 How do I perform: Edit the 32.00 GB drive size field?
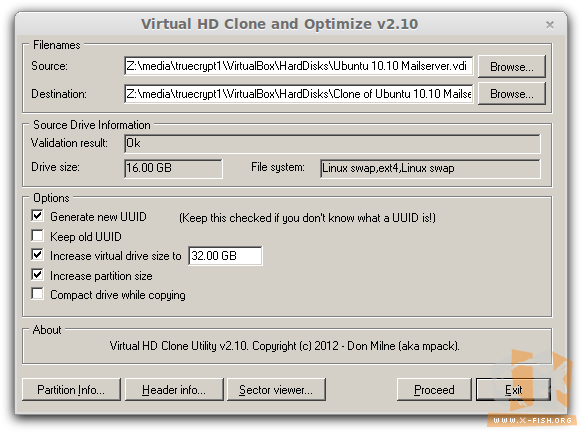pos(225,256)
